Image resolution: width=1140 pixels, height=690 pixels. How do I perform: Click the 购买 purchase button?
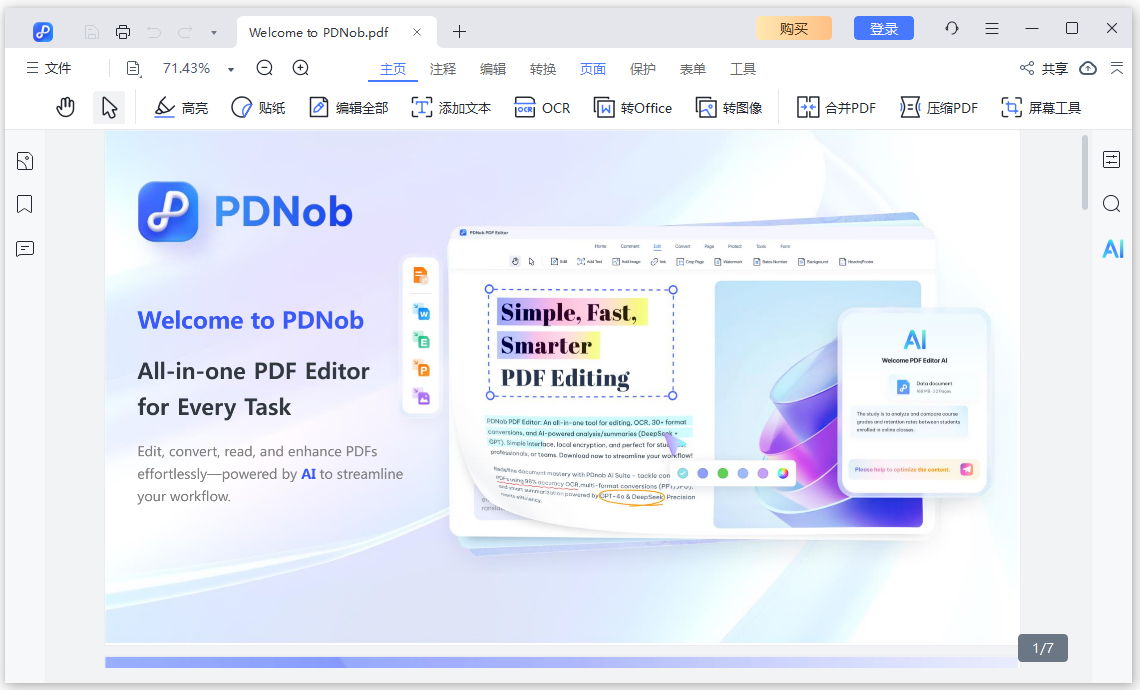pyautogui.click(x=794, y=28)
